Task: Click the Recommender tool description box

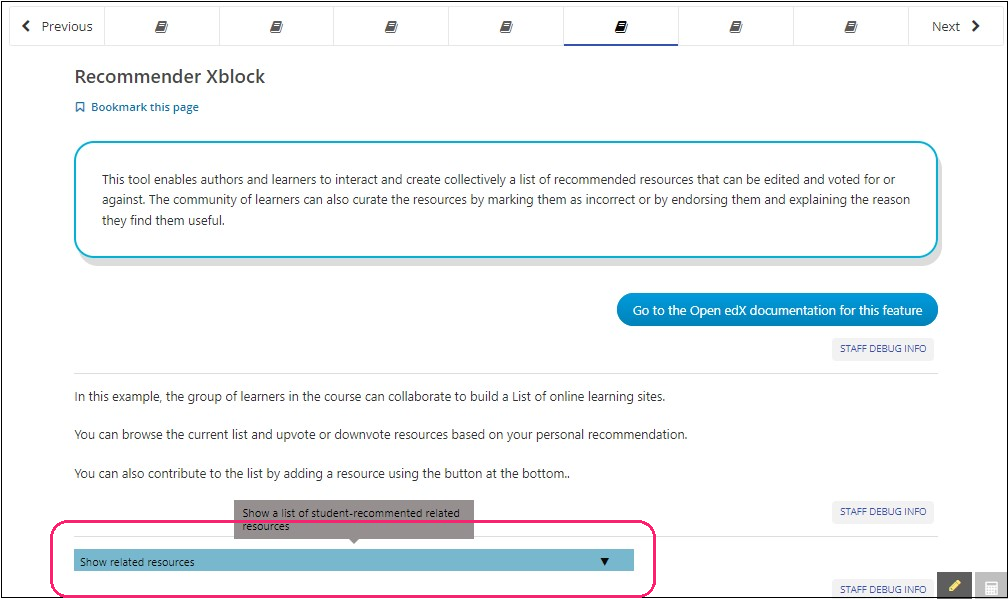Action: 505,200
